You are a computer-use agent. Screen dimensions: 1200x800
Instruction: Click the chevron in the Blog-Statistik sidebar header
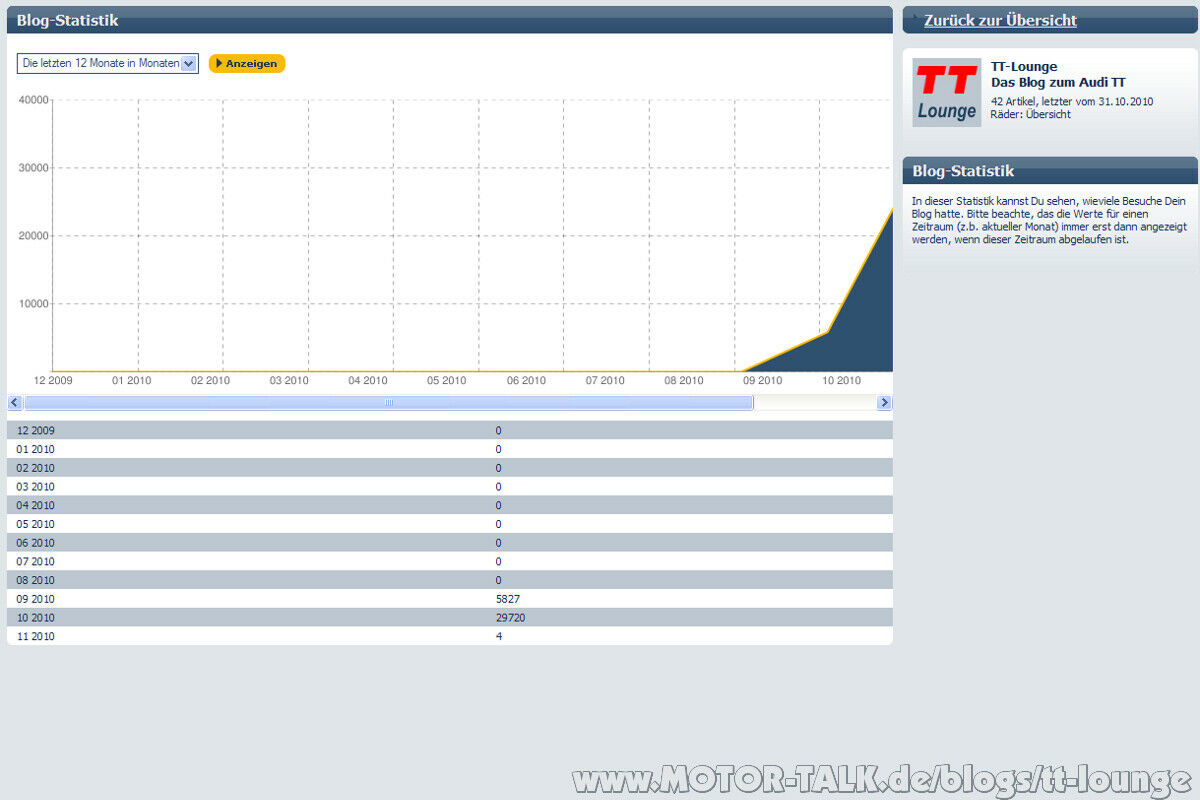[915, 170]
